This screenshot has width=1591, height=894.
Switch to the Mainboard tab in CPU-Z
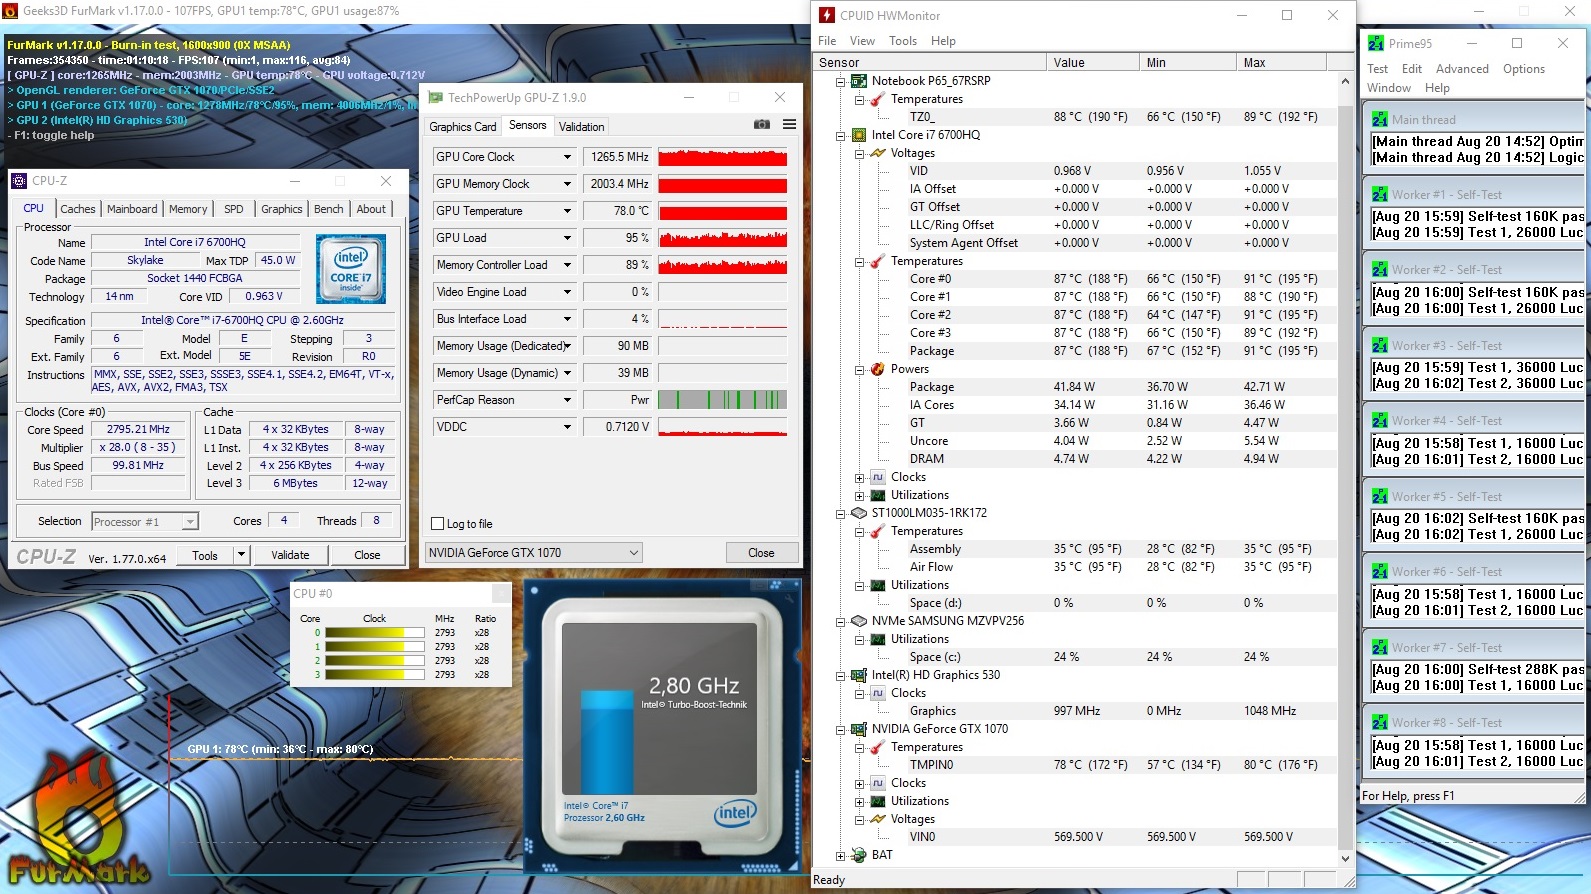click(x=132, y=209)
